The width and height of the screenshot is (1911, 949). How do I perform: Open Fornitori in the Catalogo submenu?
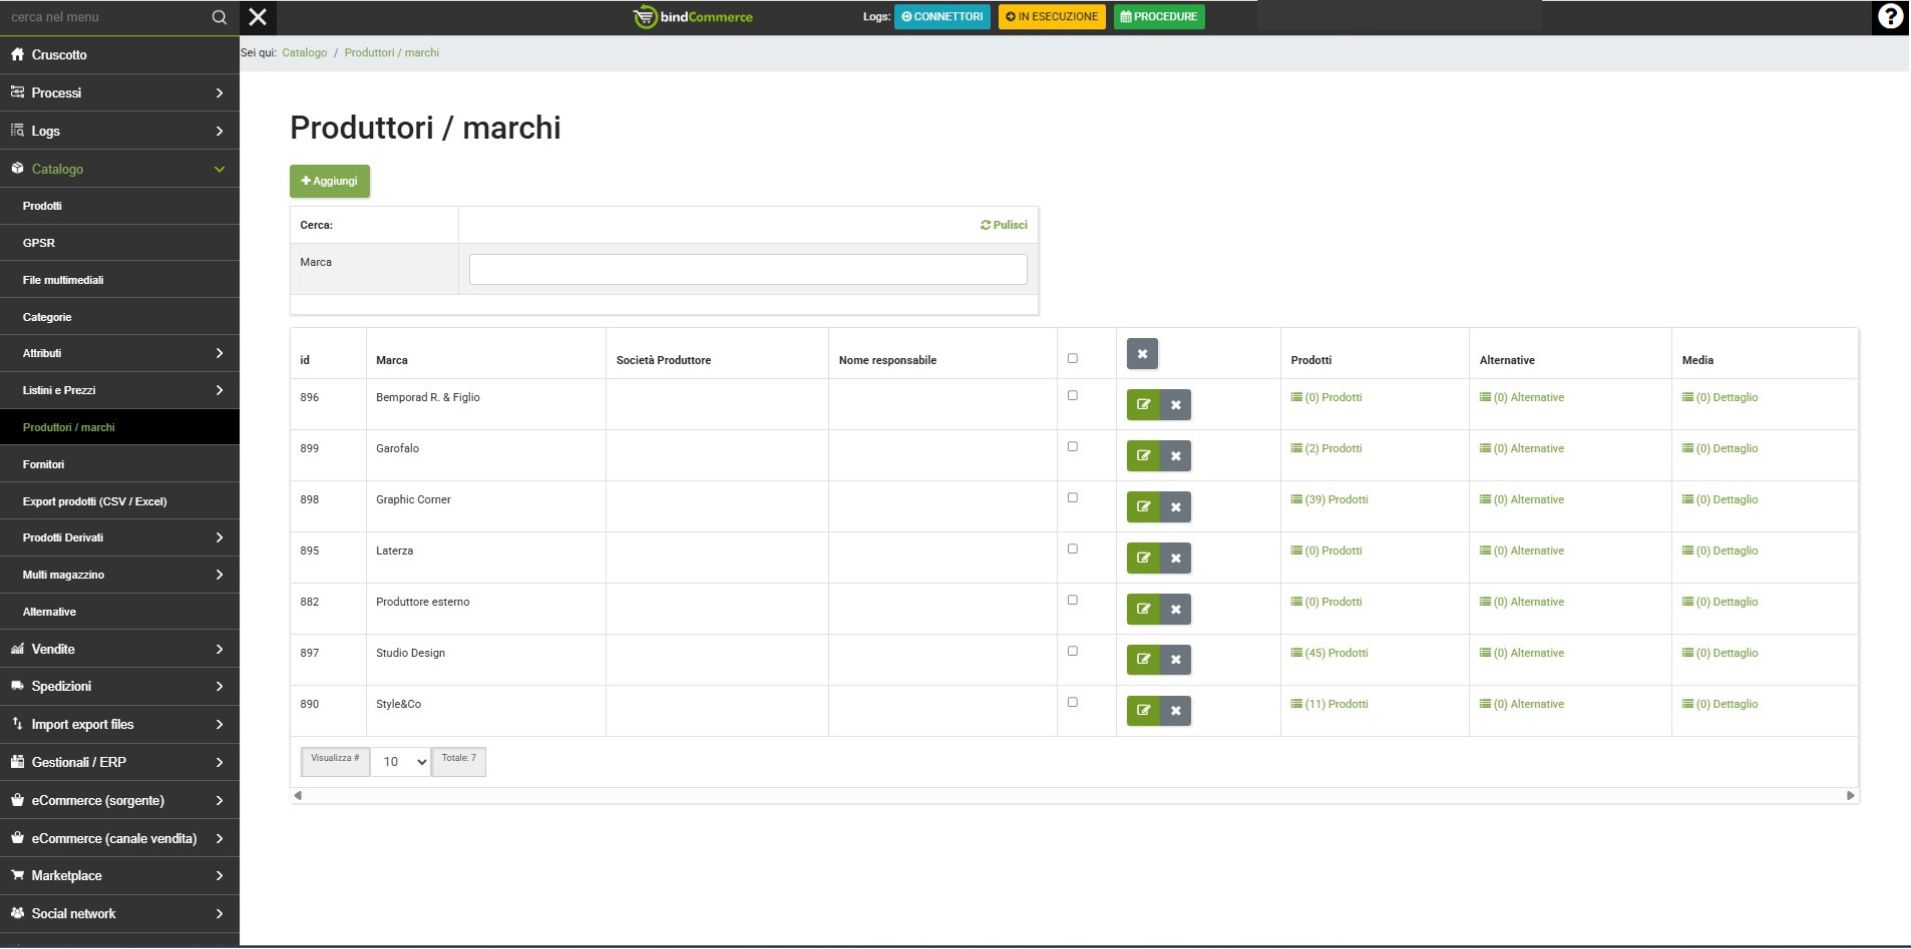43,464
